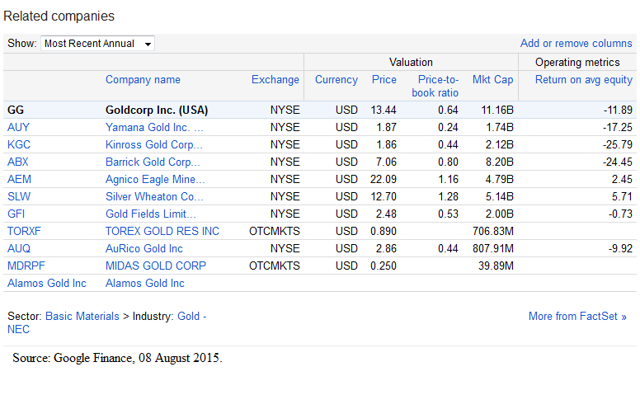640x395 pixels.
Task: Open the AUQ ticker link
Action: pyautogui.click(x=19, y=249)
